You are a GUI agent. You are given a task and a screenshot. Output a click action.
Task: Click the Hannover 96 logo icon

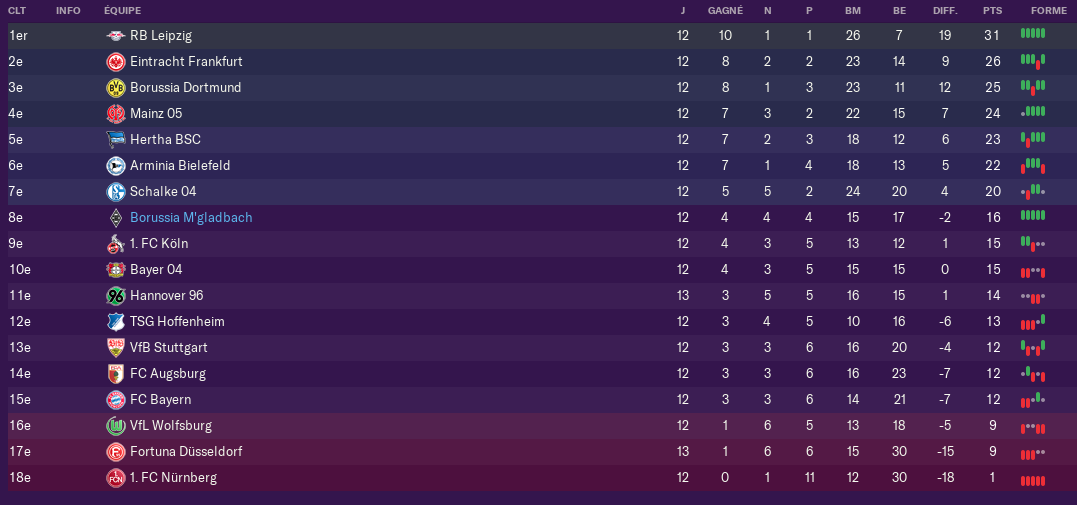tap(115, 296)
